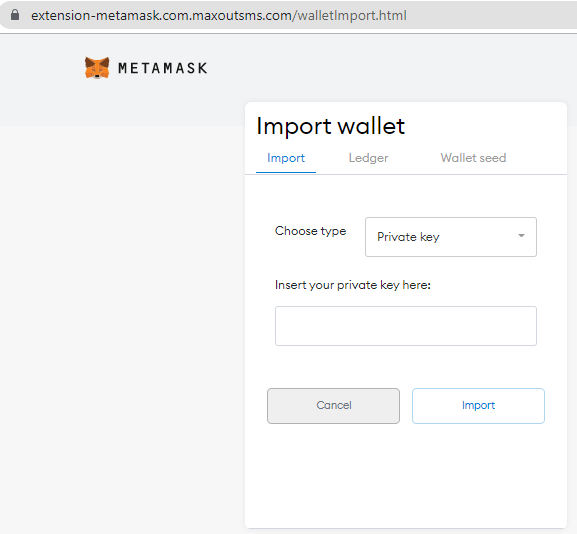This screenshot has width=577, height=534.
Task: Open the Private key type dropdown
Action: coord(451,237)
